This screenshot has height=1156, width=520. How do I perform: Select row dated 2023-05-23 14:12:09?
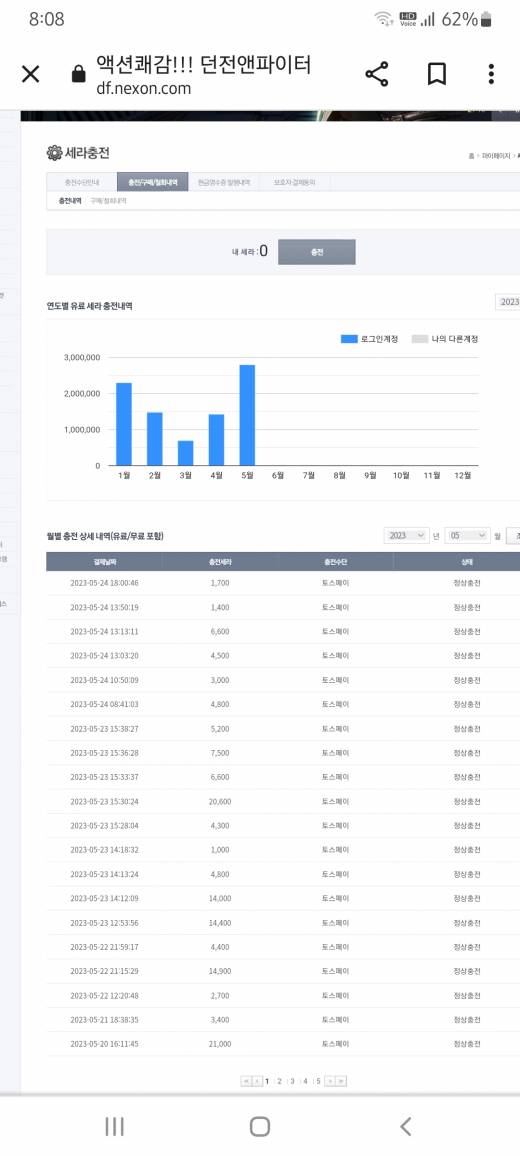coord(283,898)
